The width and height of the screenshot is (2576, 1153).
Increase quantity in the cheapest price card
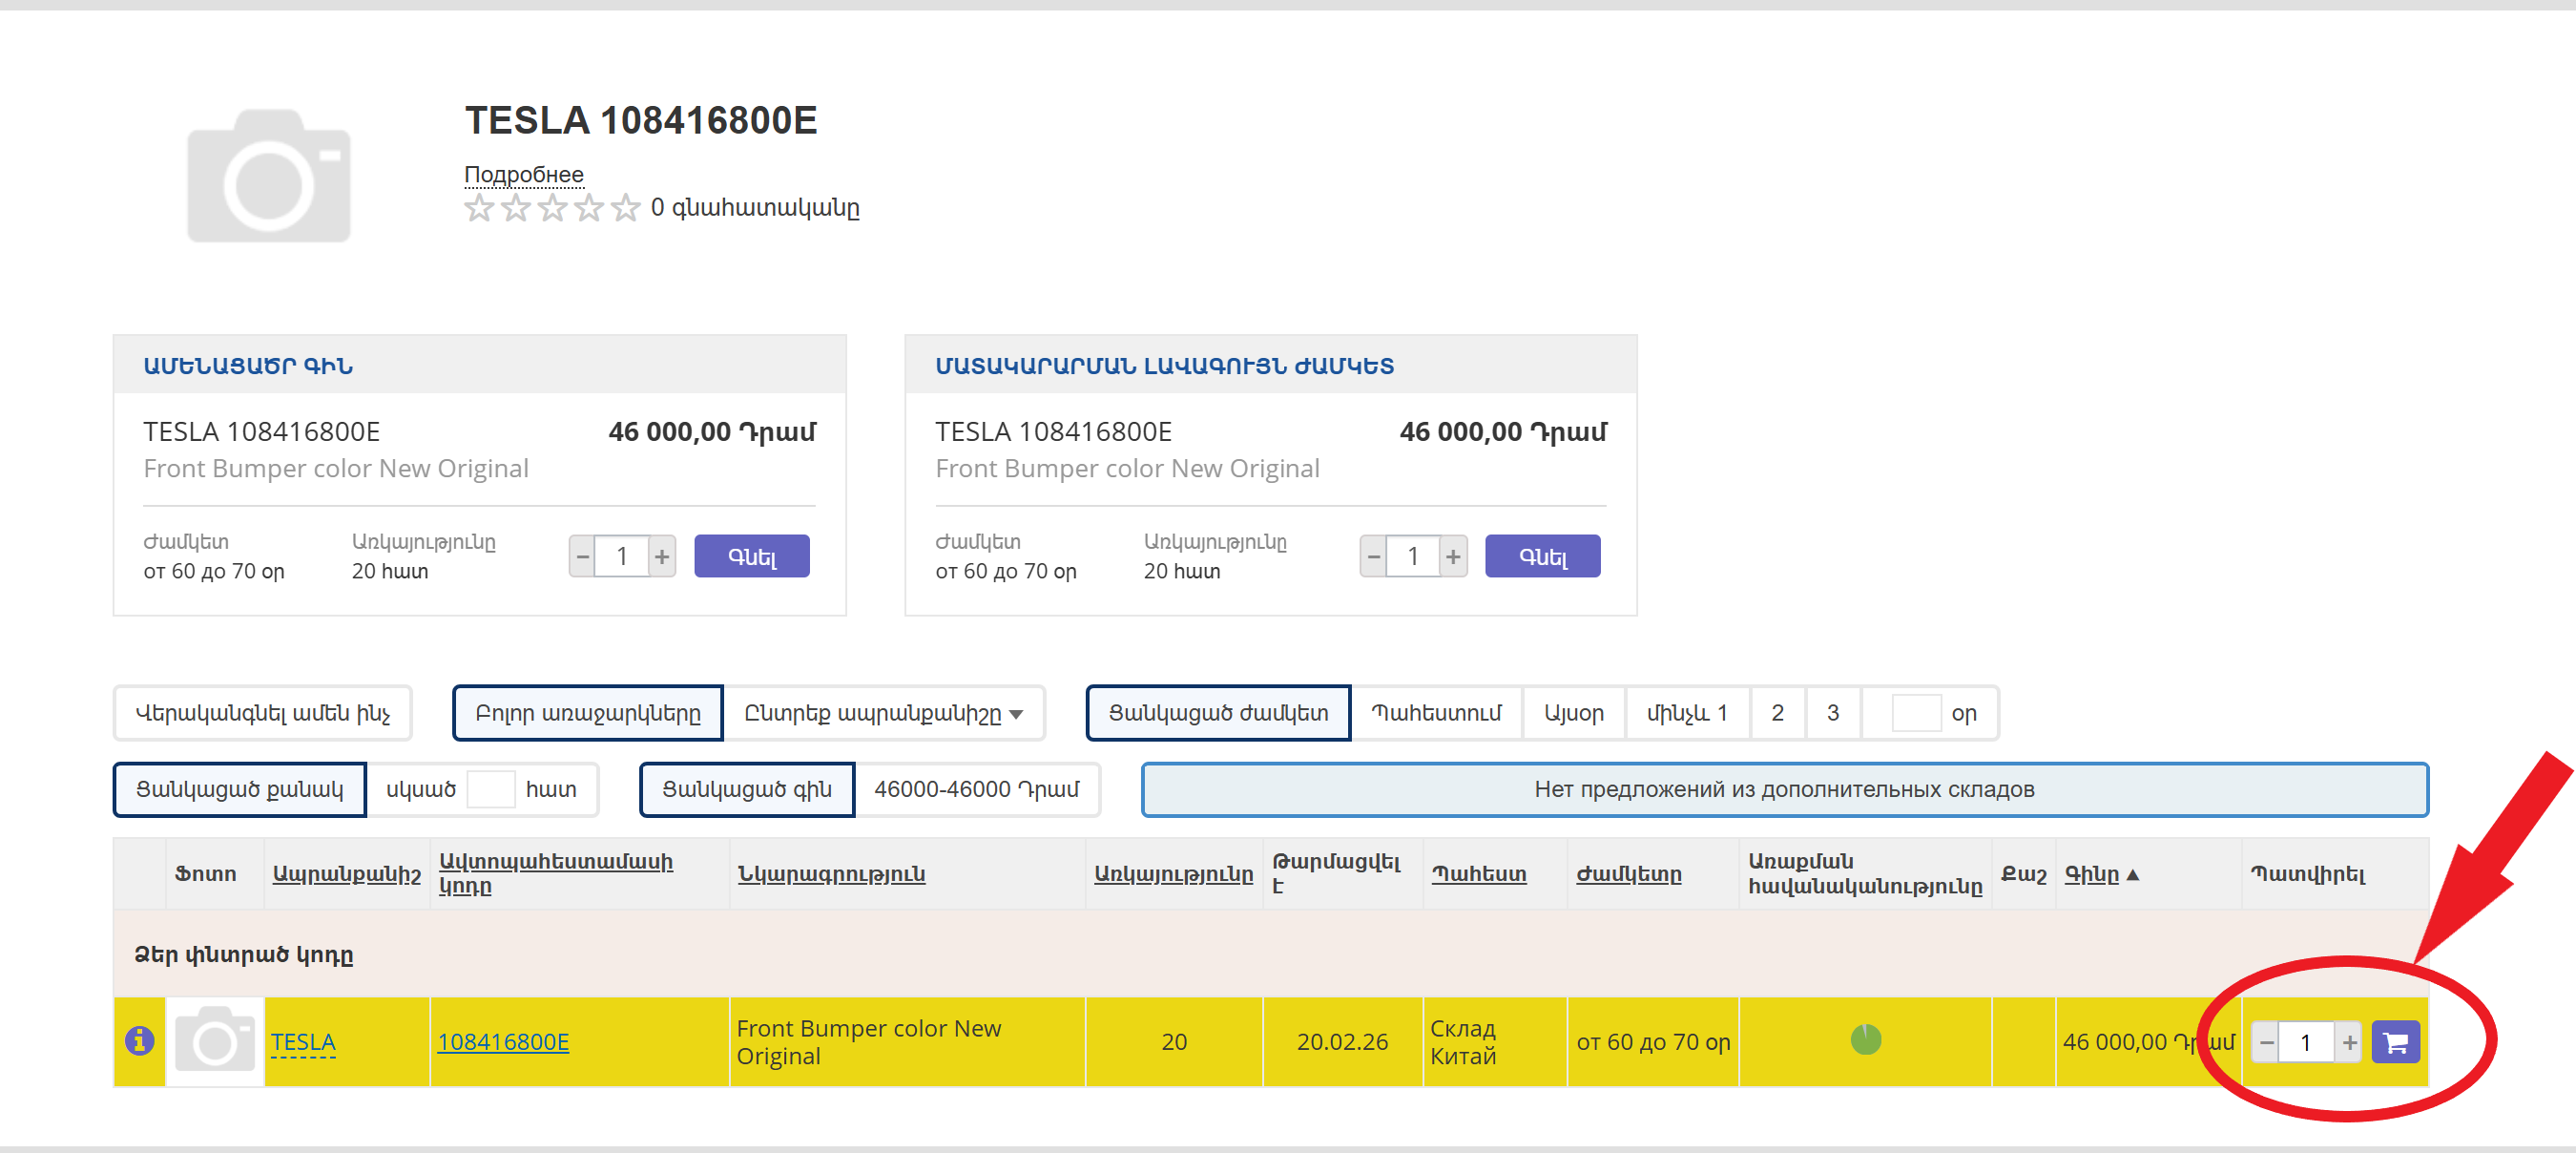[662, 556]
